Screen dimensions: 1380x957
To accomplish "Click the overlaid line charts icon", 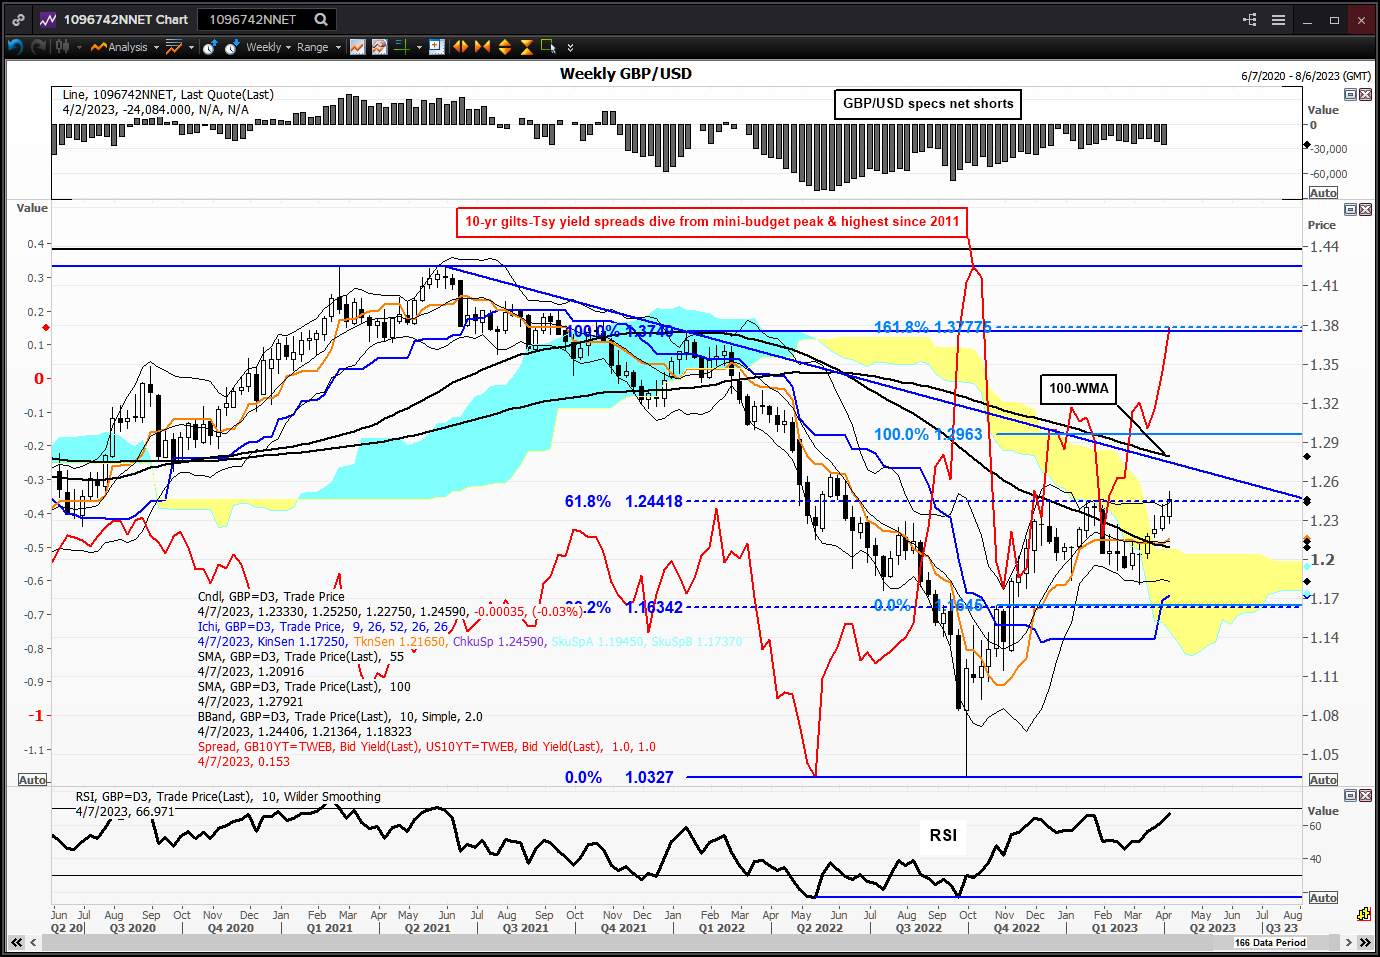I will (x=379, y=46).
